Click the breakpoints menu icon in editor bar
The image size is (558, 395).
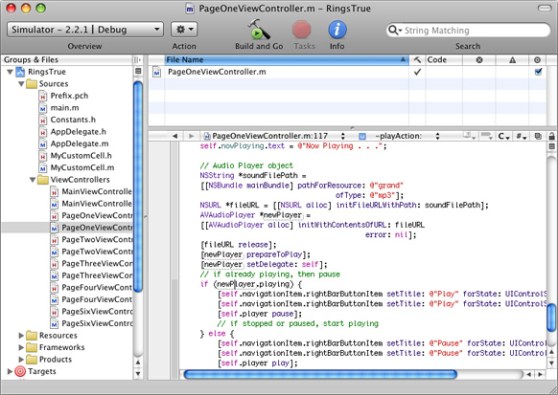486,136
